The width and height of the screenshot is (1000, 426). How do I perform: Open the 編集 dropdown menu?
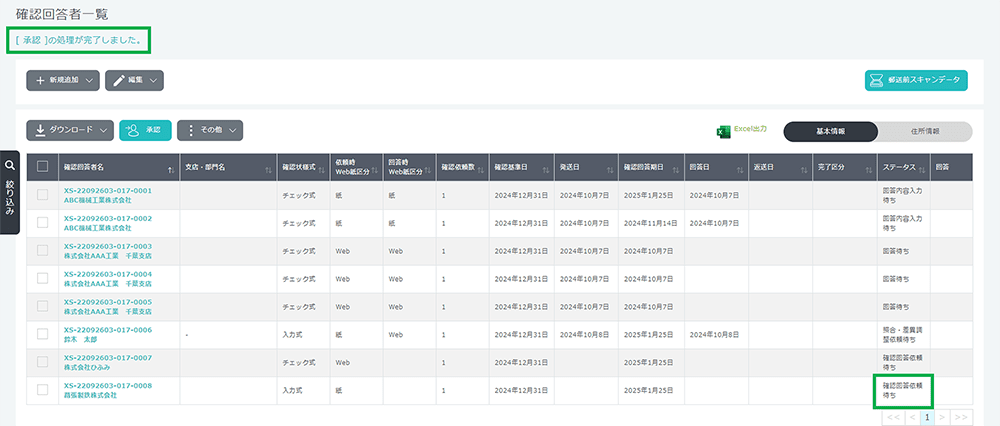[x=134, y=80]
